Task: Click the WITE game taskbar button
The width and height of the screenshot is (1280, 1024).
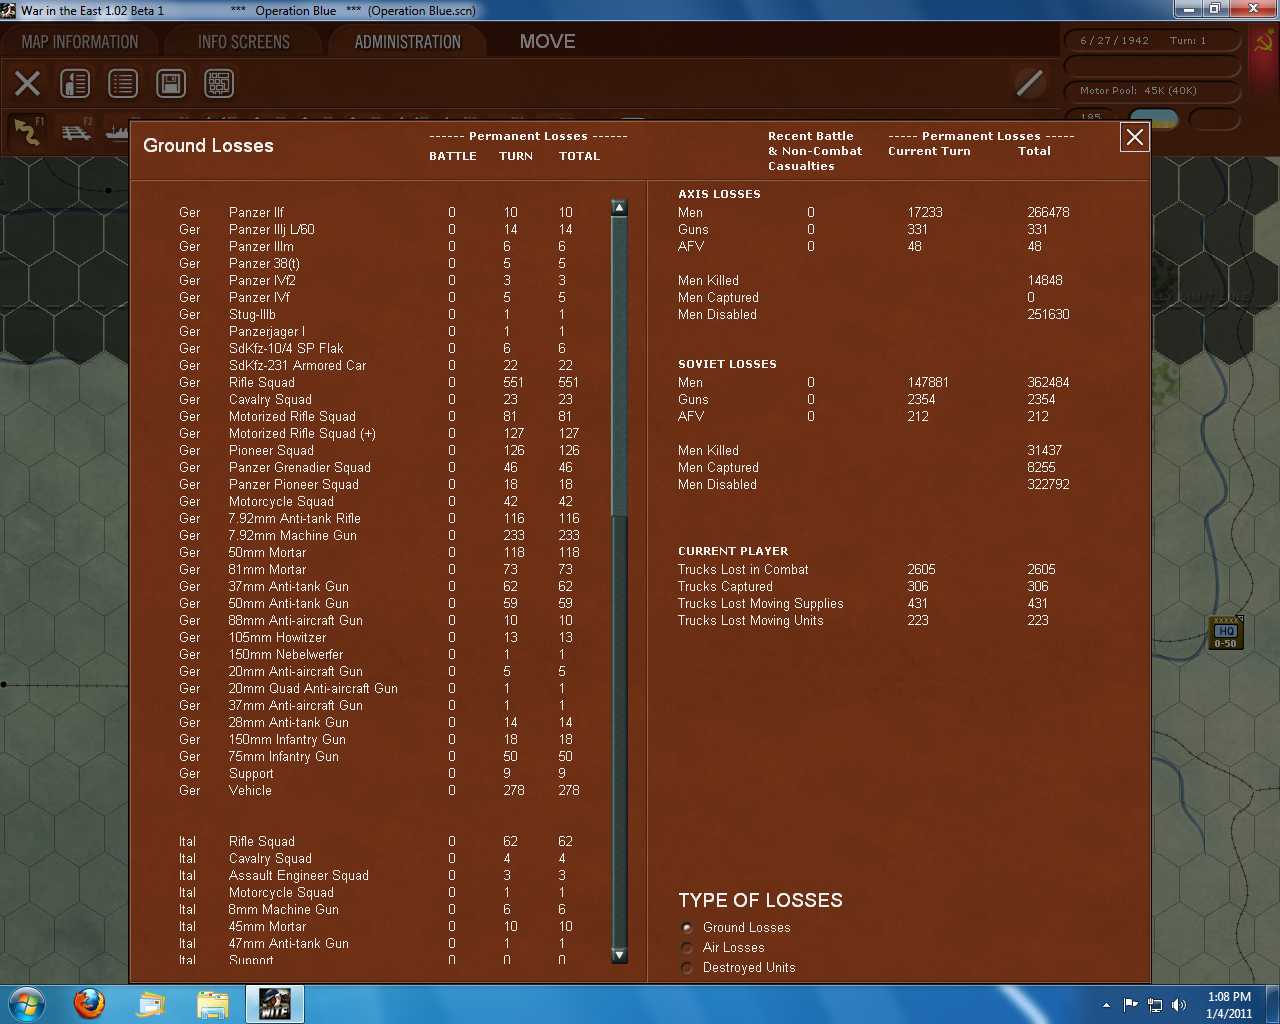Action: 274,1004
